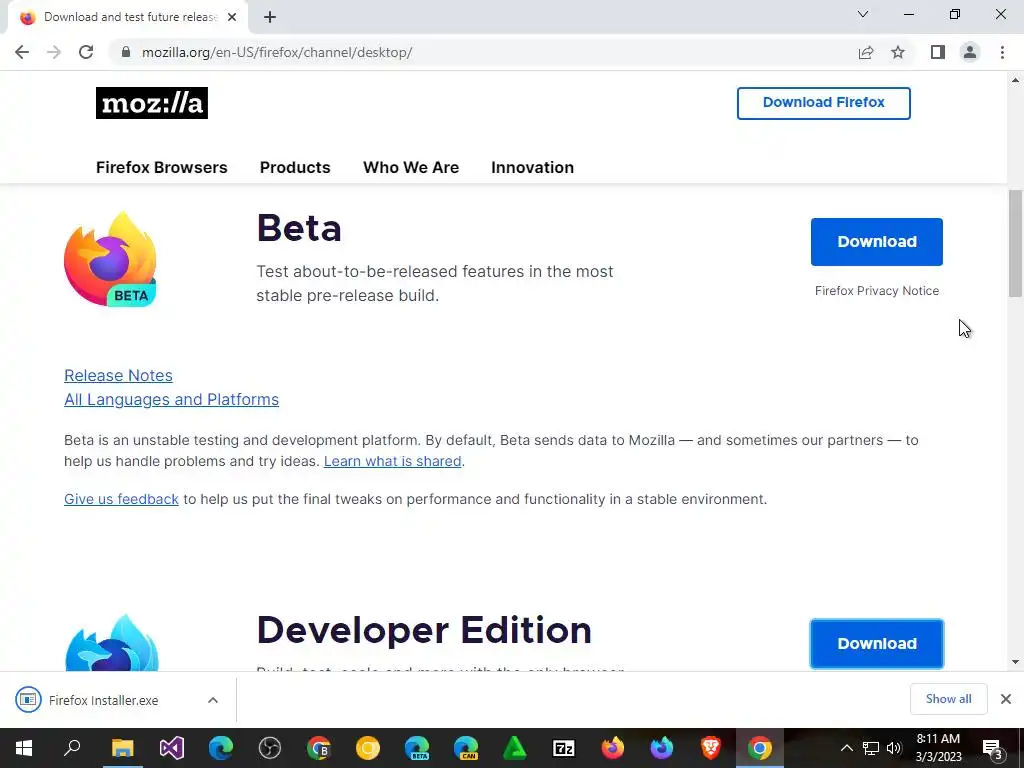Screen dimensions: 1024x768
Task: Open the Chrome profile menu
Action: (x=970, y=52)
